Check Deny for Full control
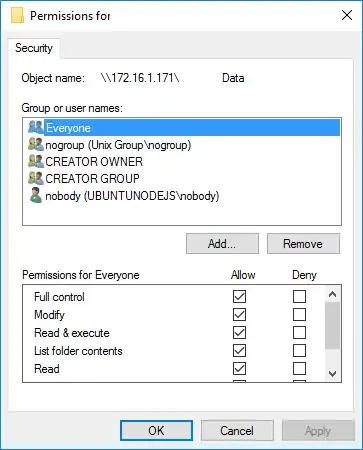Image resolution: width=363 pixels, height=450 pixels. click(299, 296)
